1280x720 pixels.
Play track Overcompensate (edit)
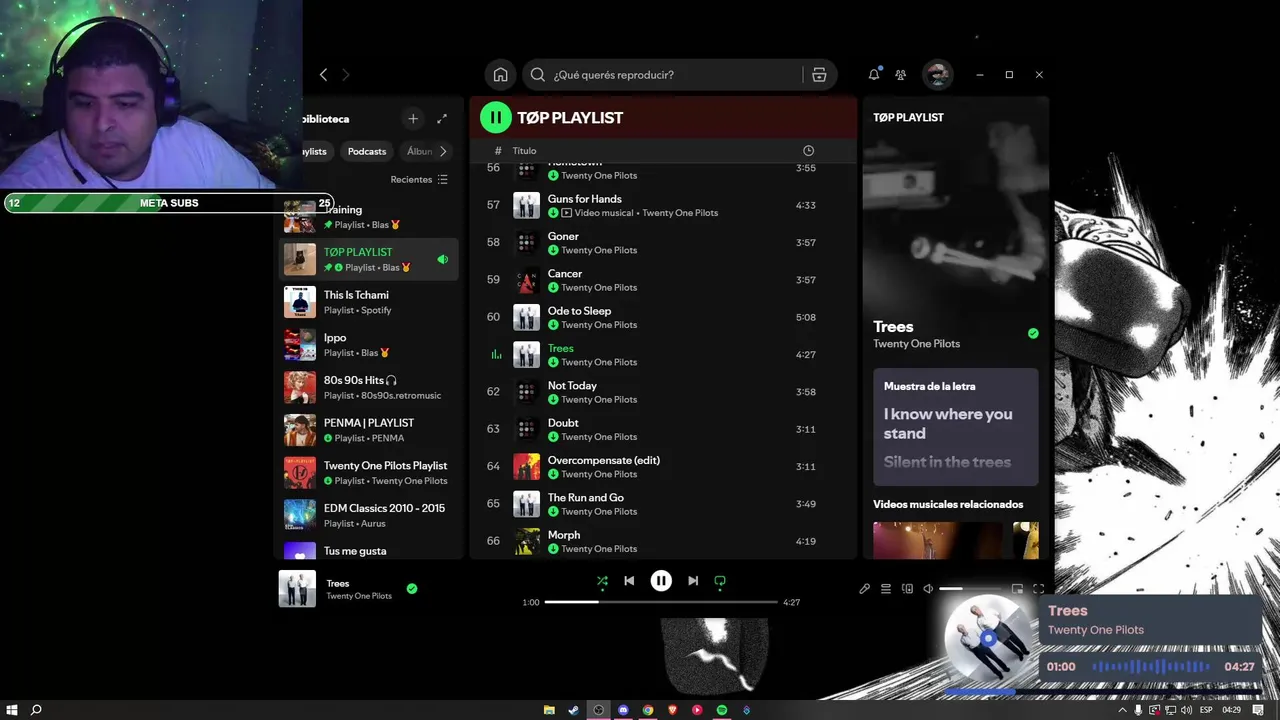tap(662, 466)
